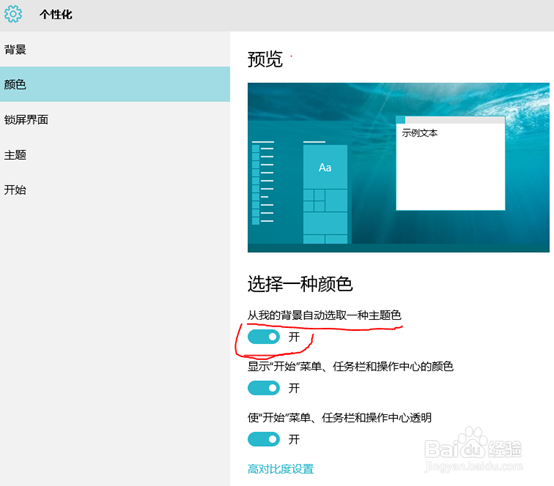The width and height of the screenshot is (554, 486).
Task: Click the settings gear icon
Action: [x=13, y=14]
